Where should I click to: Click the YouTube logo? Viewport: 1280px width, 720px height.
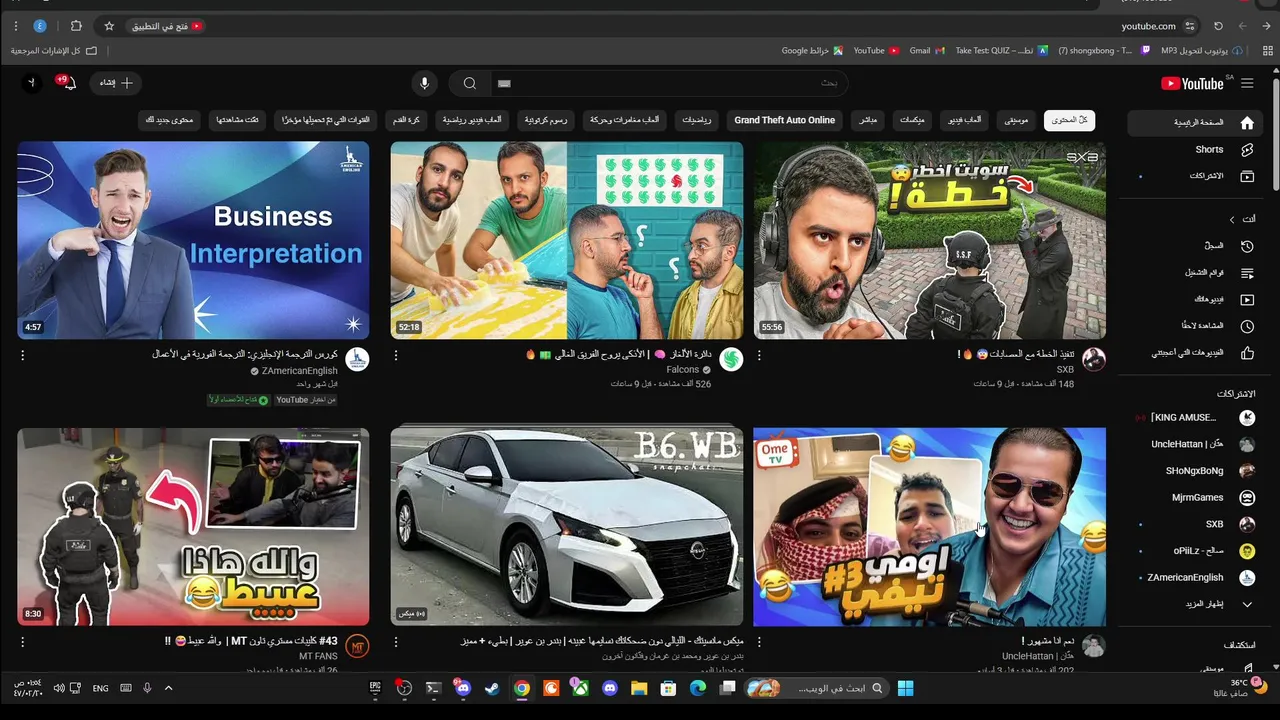pyautogui.click(x=1193, y=83)
